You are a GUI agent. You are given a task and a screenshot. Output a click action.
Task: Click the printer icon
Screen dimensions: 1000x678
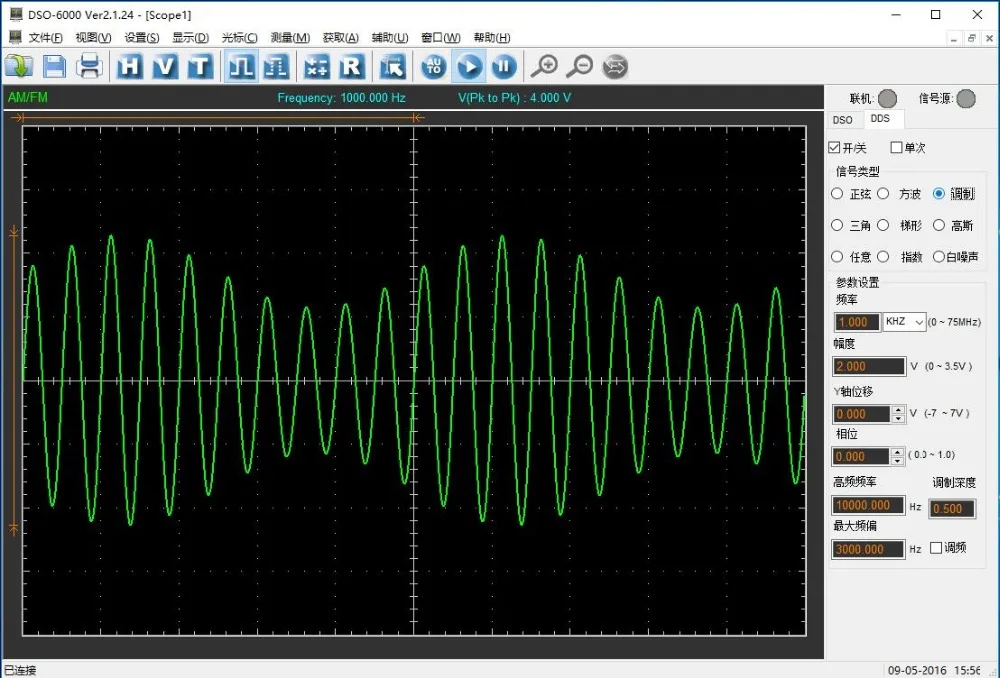pyautogui.click(x=89, y=66)
